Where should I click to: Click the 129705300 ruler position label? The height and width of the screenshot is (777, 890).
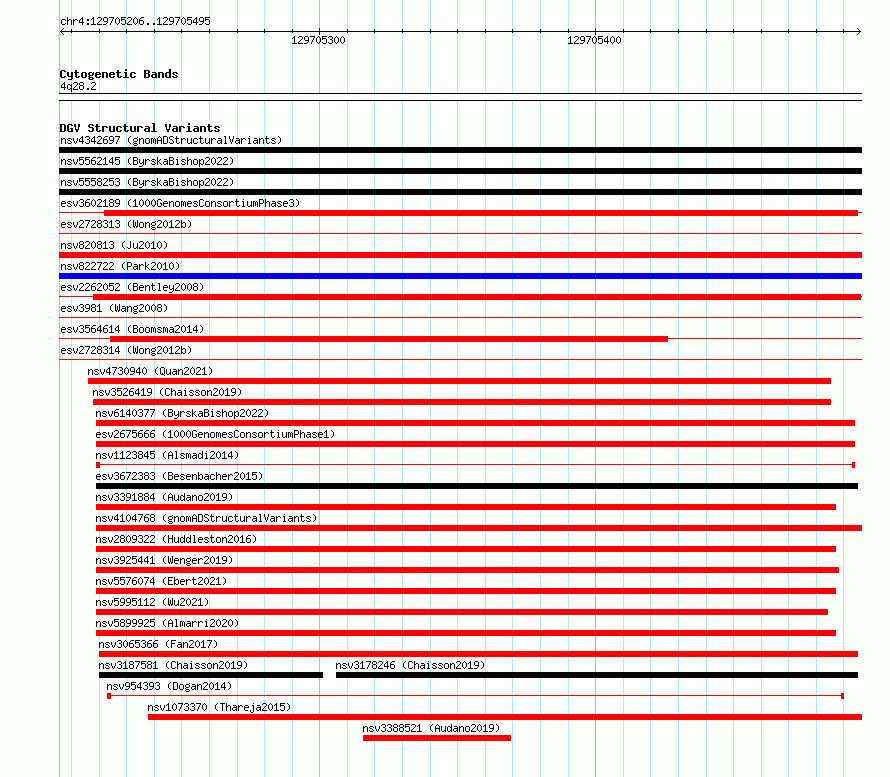tap(318, 40)
